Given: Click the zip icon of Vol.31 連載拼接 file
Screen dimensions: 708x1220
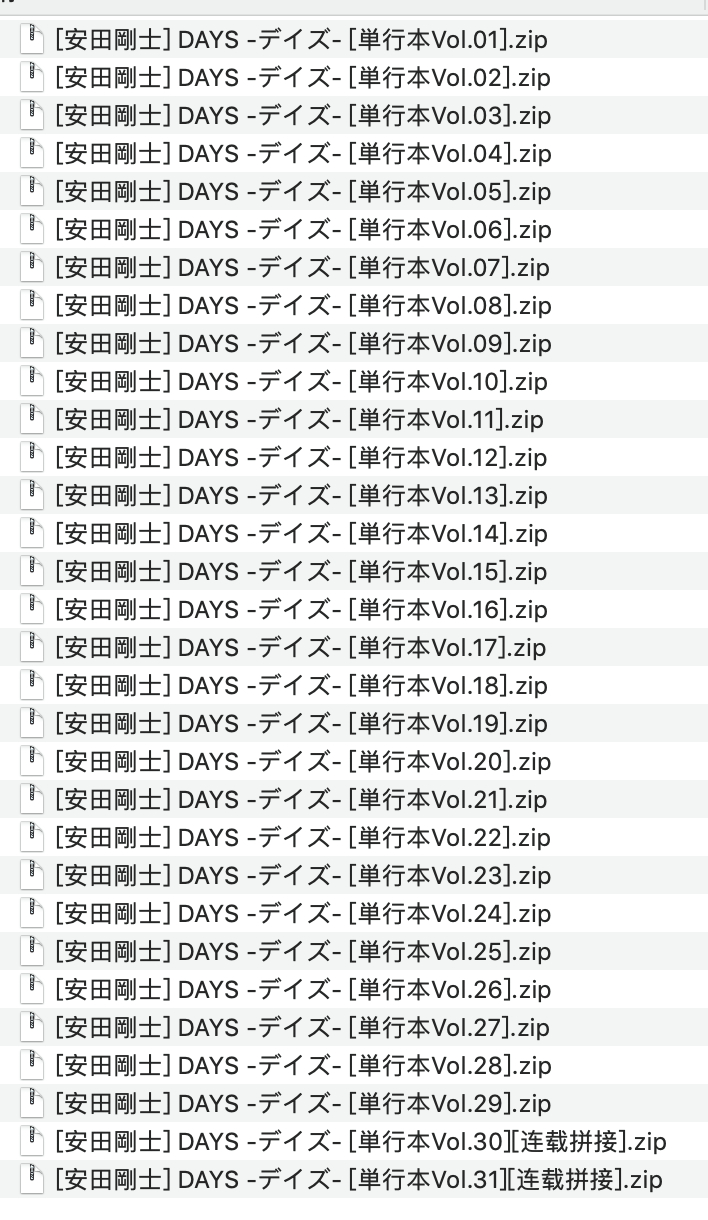Looking at the screenshot, I should [35, 1180].
